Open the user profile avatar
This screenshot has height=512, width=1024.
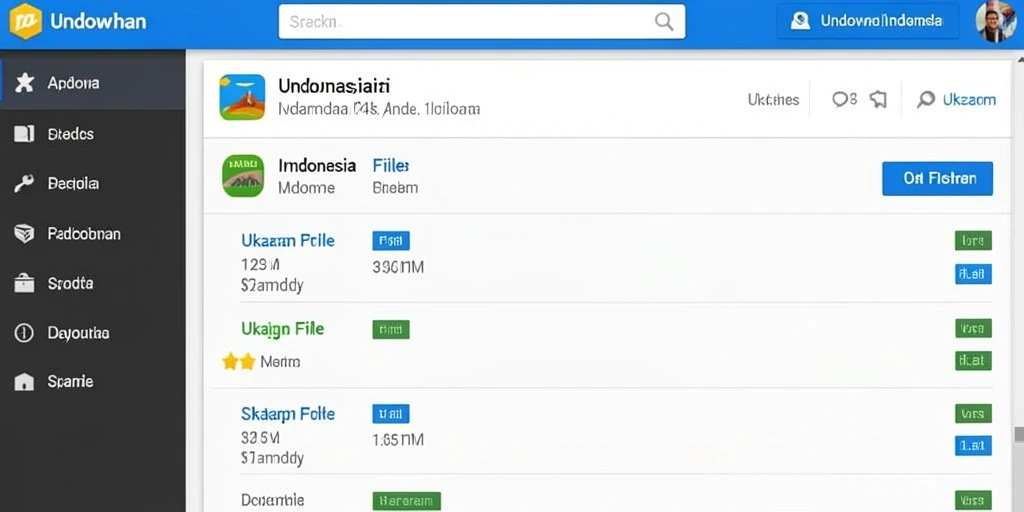996,22
